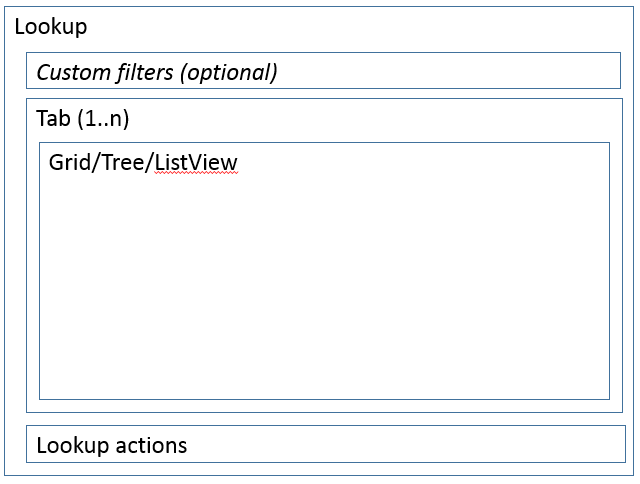Select the Tab (1..n) label
This screenshot has width=640, height=484.
tap(83, 118)
